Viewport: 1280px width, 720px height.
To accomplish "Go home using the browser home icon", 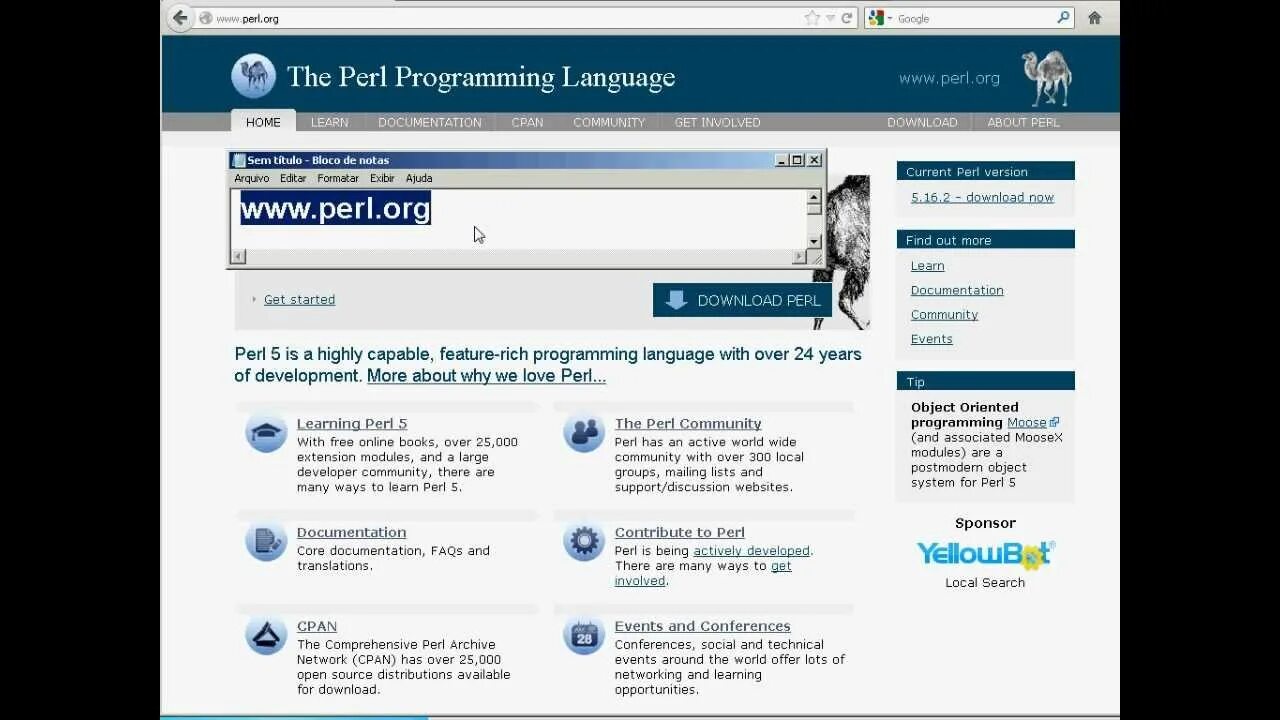I will 1094,17.
